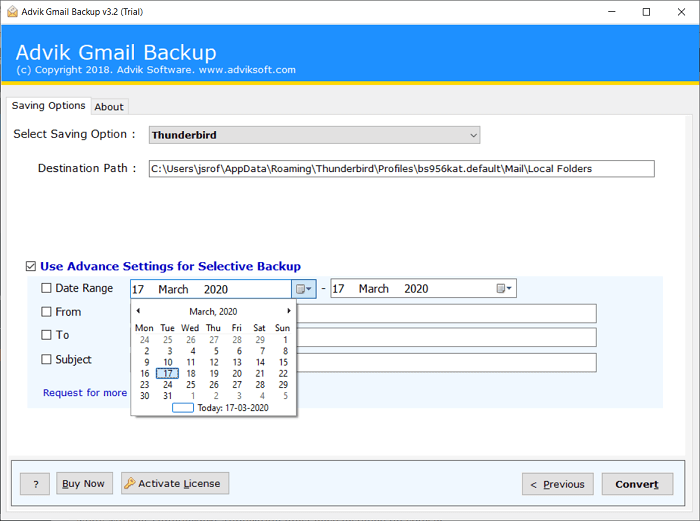This screenshot has height=521, width=700.
Task: Choose March 14 in the calendar
Action: (260, 363)
